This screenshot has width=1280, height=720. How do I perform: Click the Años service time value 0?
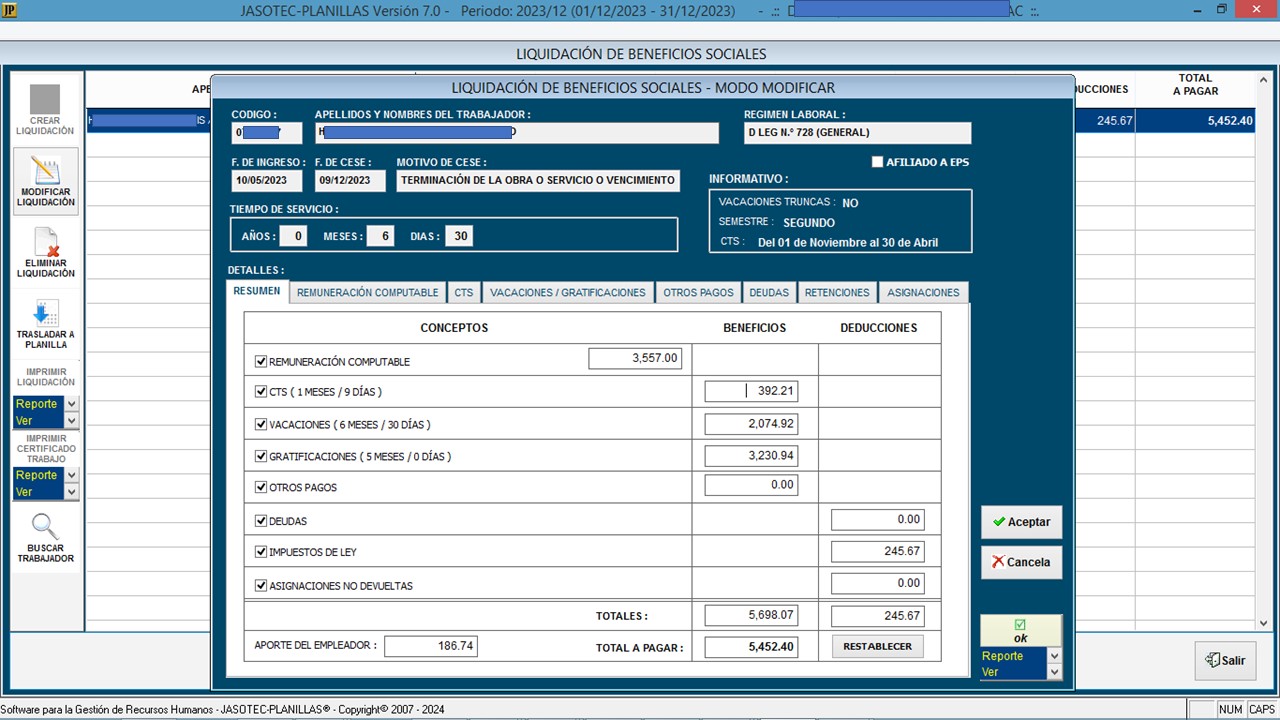pyautogui.click(x=293, y=237)
